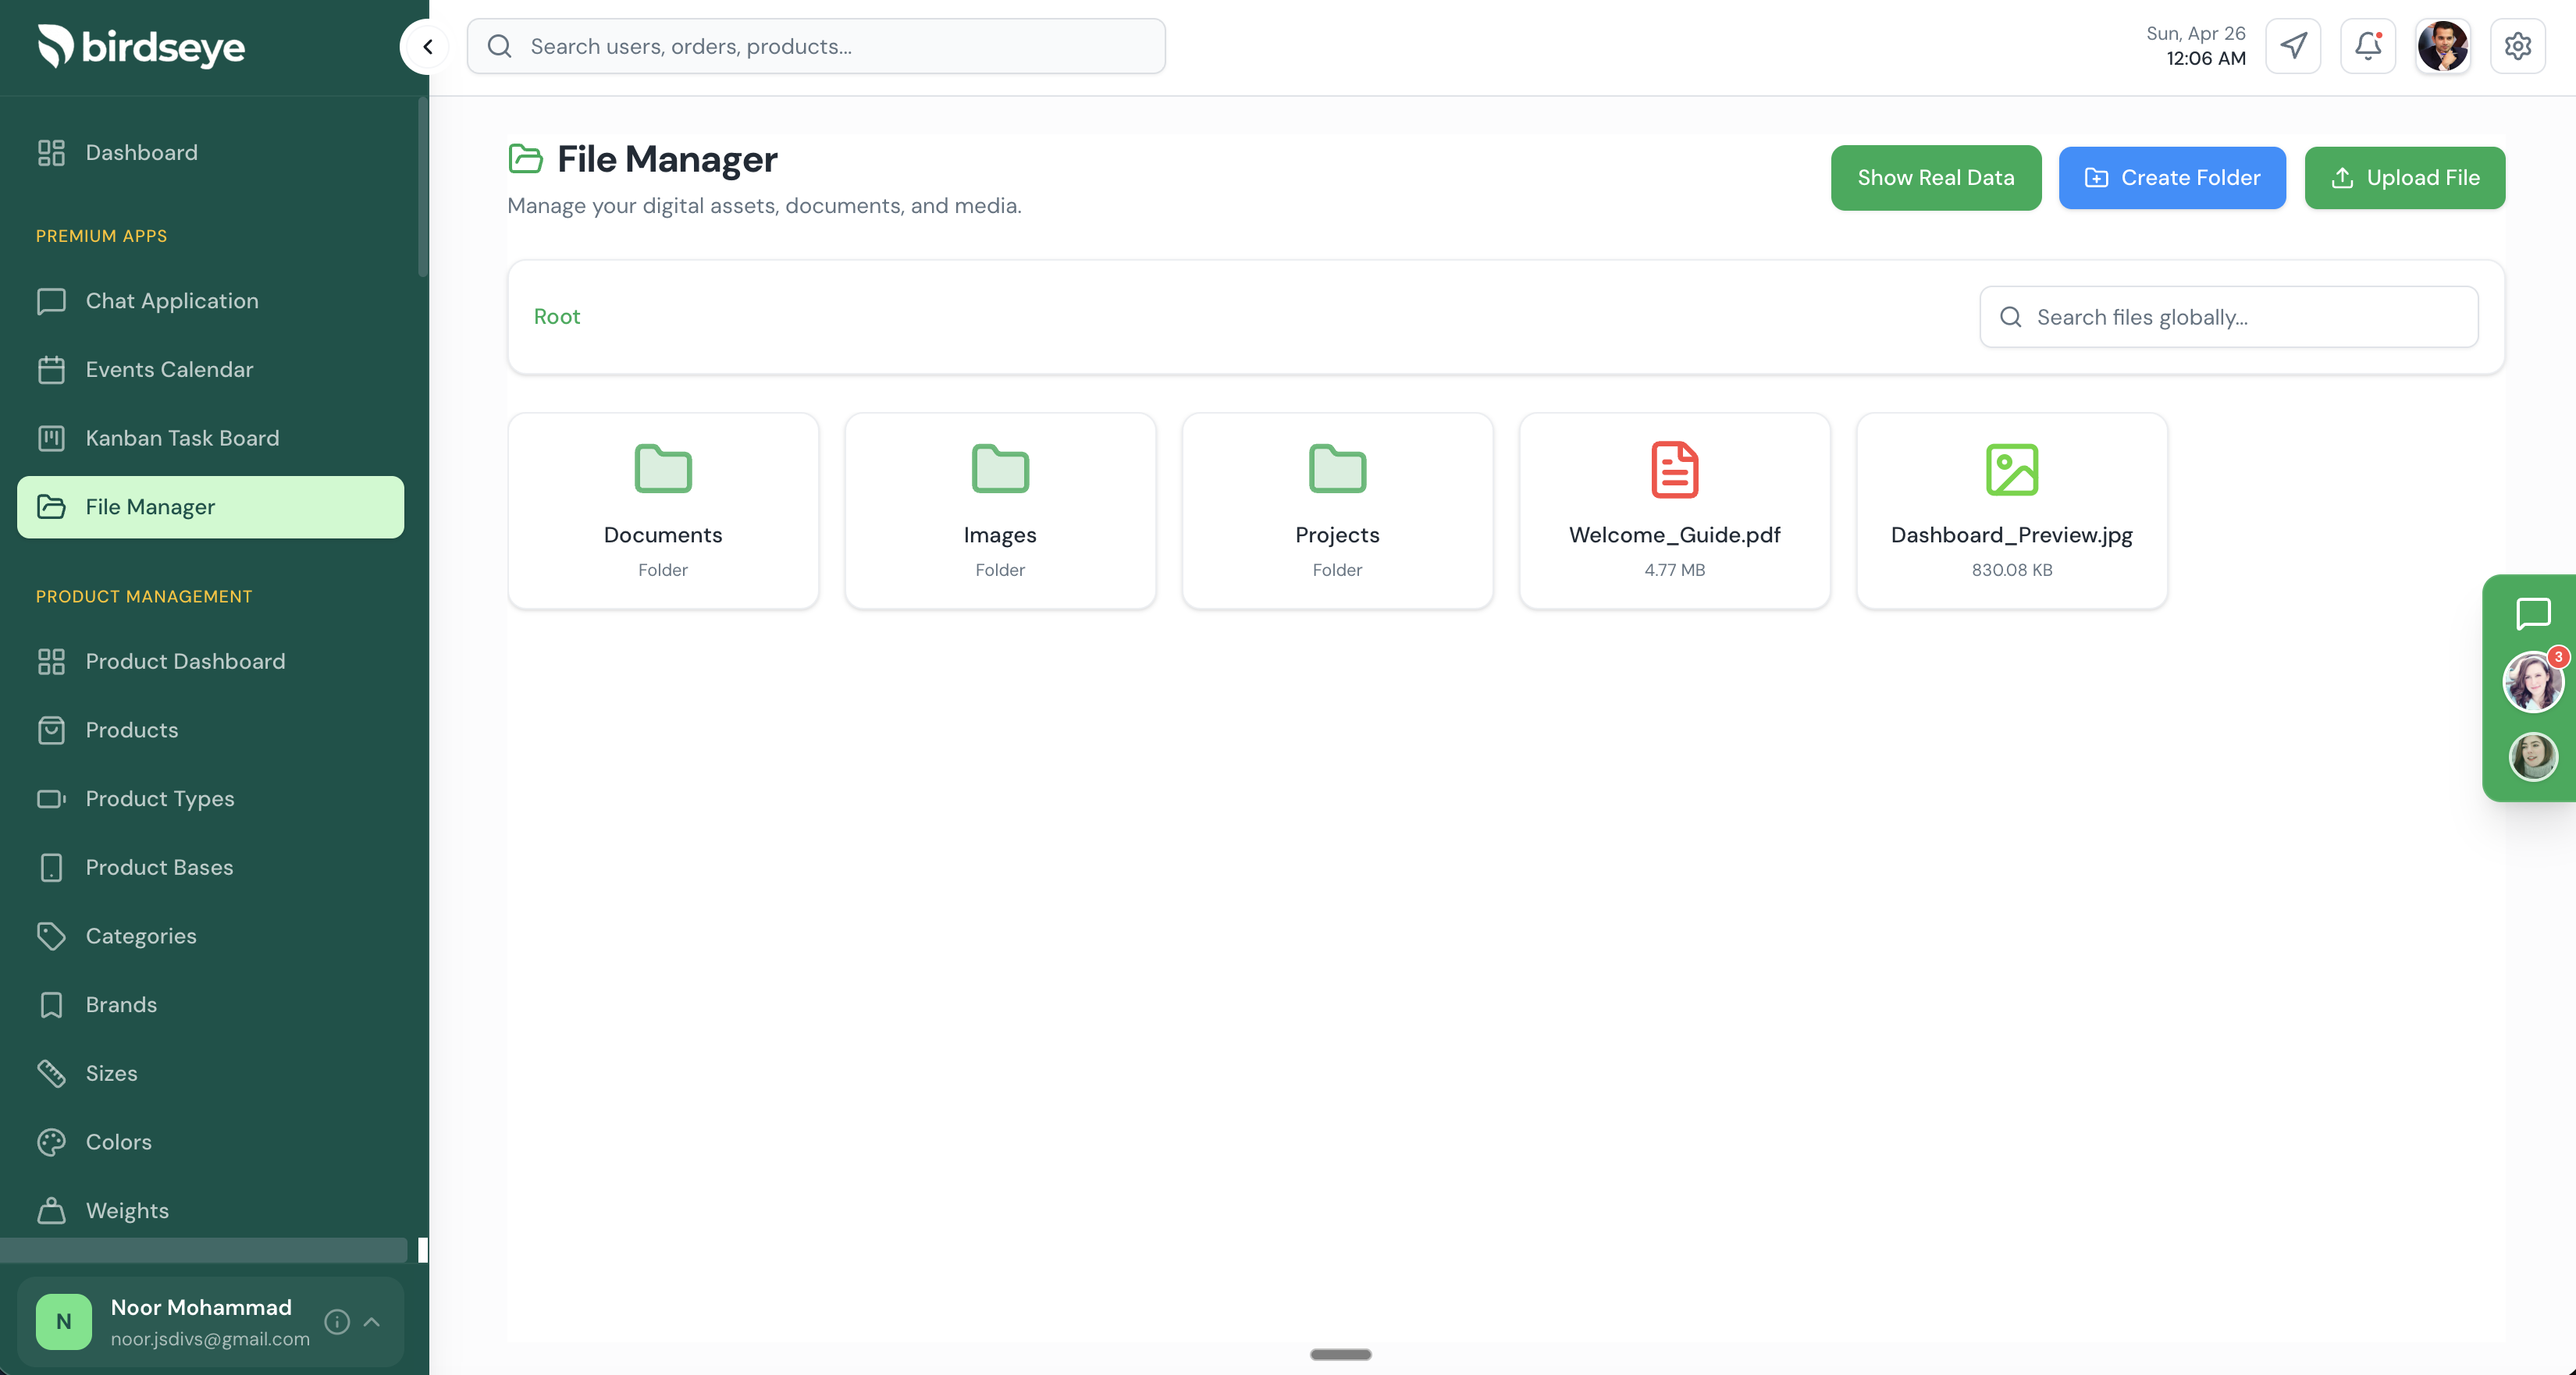Click the Chat Application speech bubble icon
Screen dimensions: 2576x1375
(x=51, y=301)
